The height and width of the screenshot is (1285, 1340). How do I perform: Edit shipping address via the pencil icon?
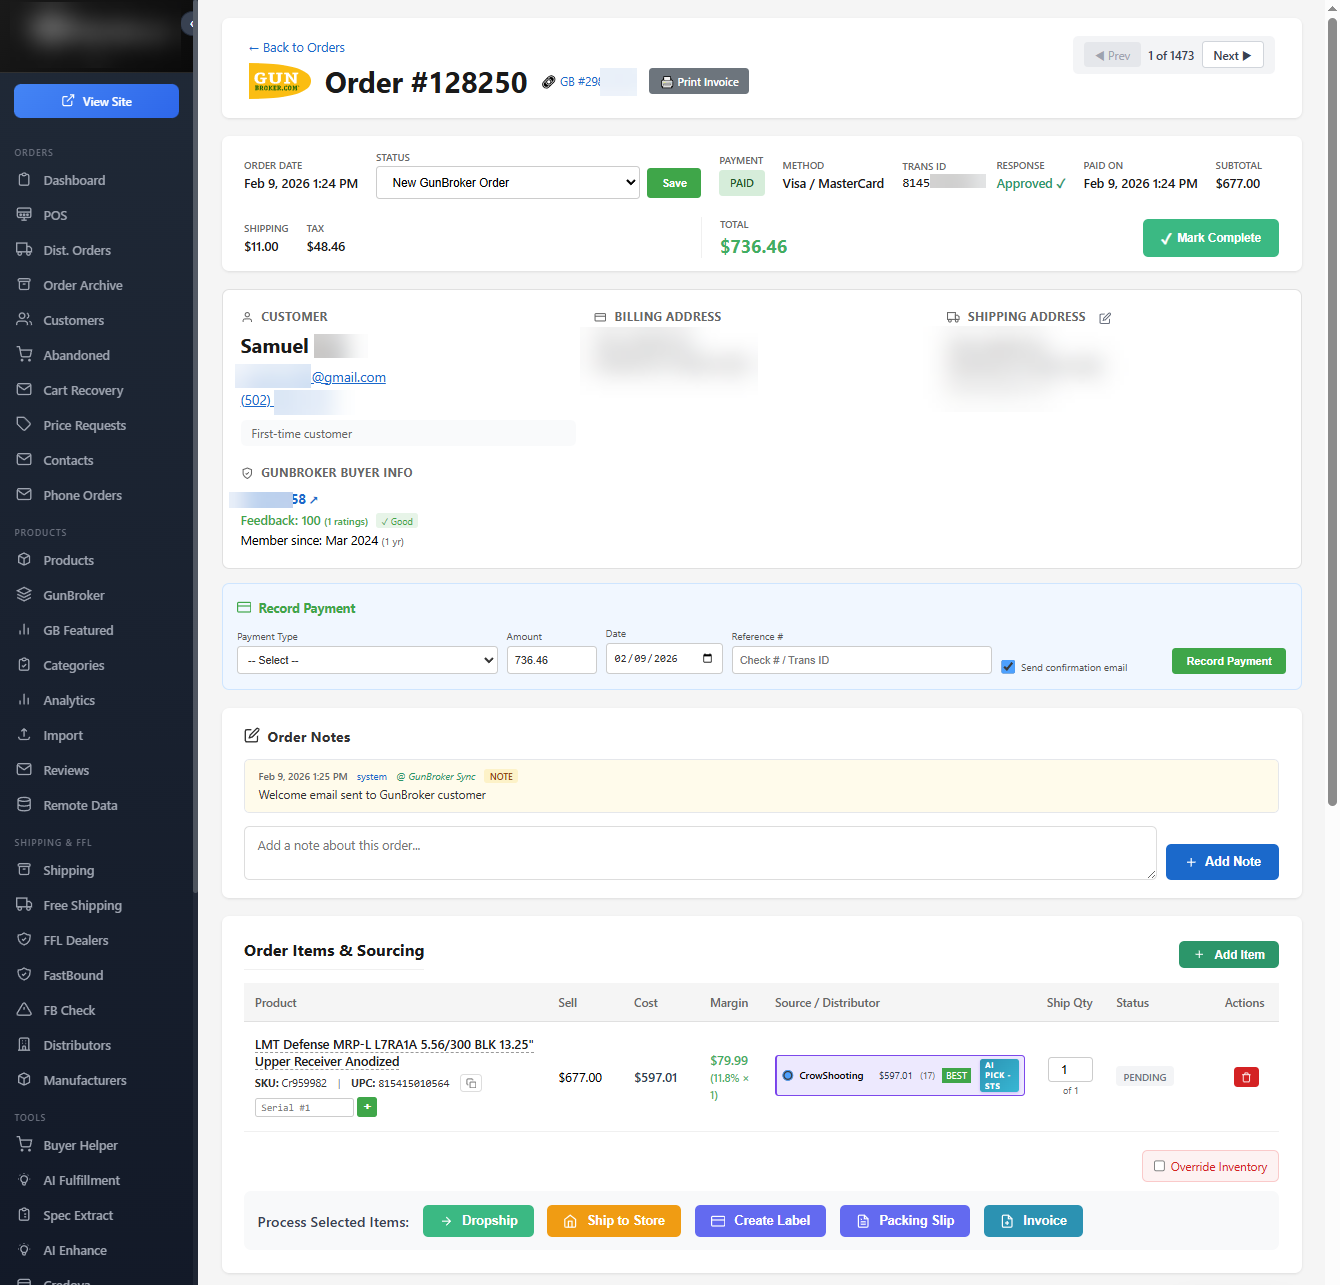[1105, 318]
